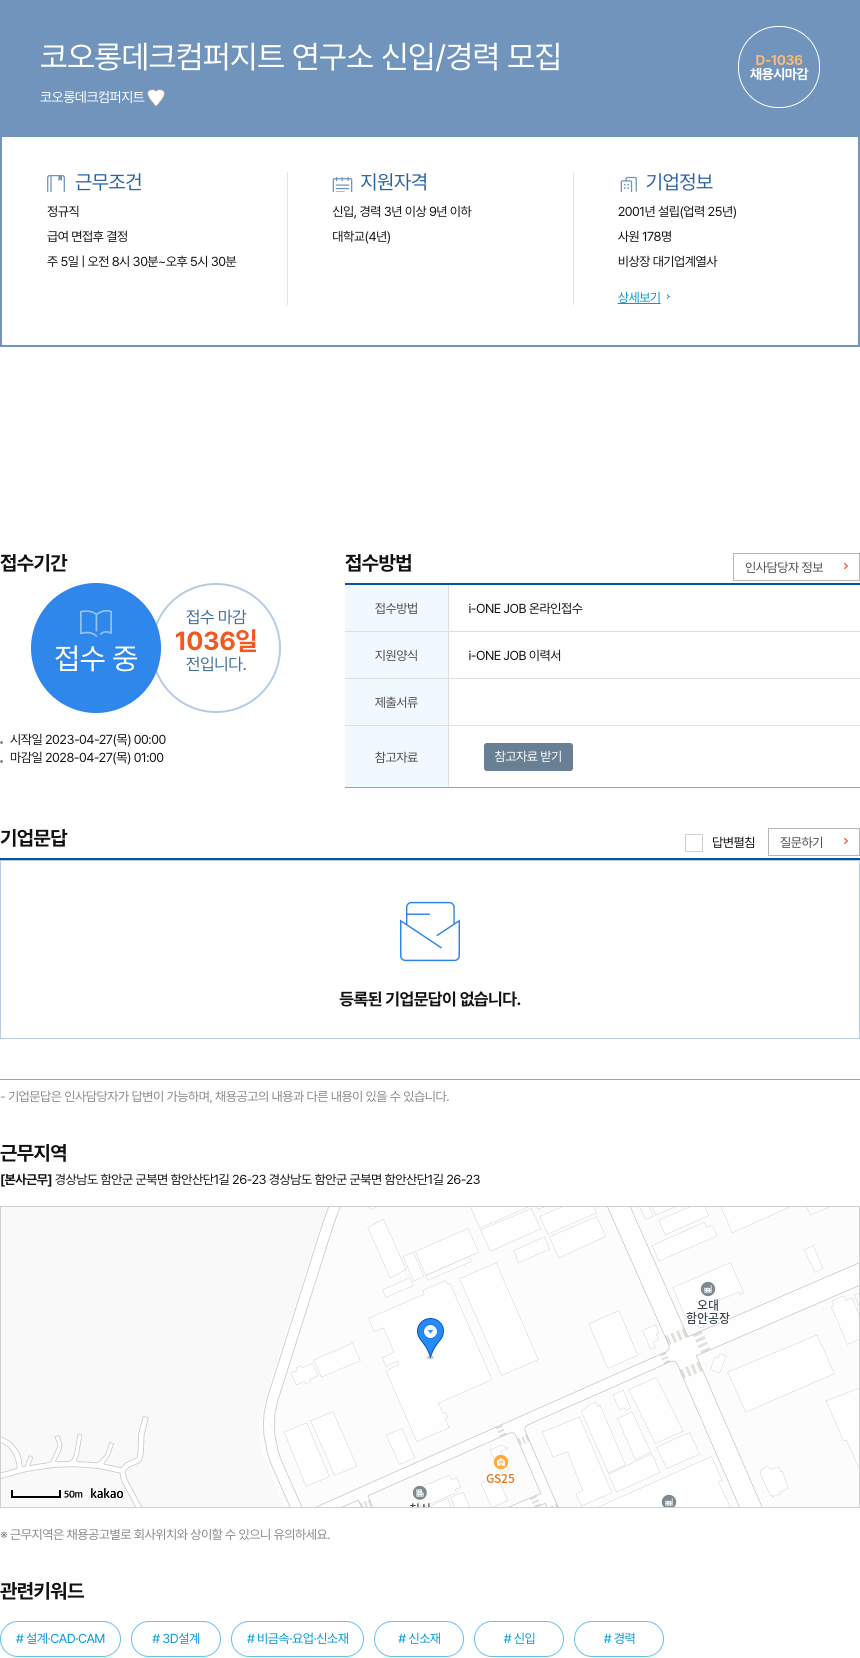860x1658 pixels.
Task: Click the job posting title heading
Action: click(x=300, y=56)
